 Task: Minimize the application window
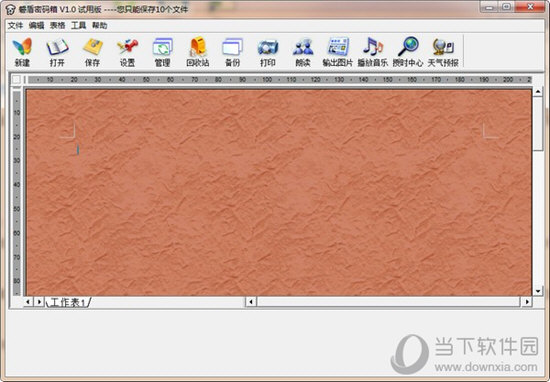click(490, 7)
